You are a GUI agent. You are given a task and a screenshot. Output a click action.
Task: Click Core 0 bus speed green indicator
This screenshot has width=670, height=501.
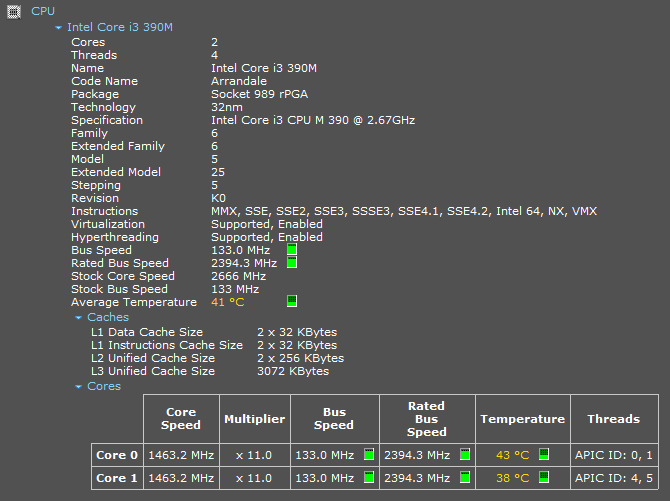click(x=368, y=455)
